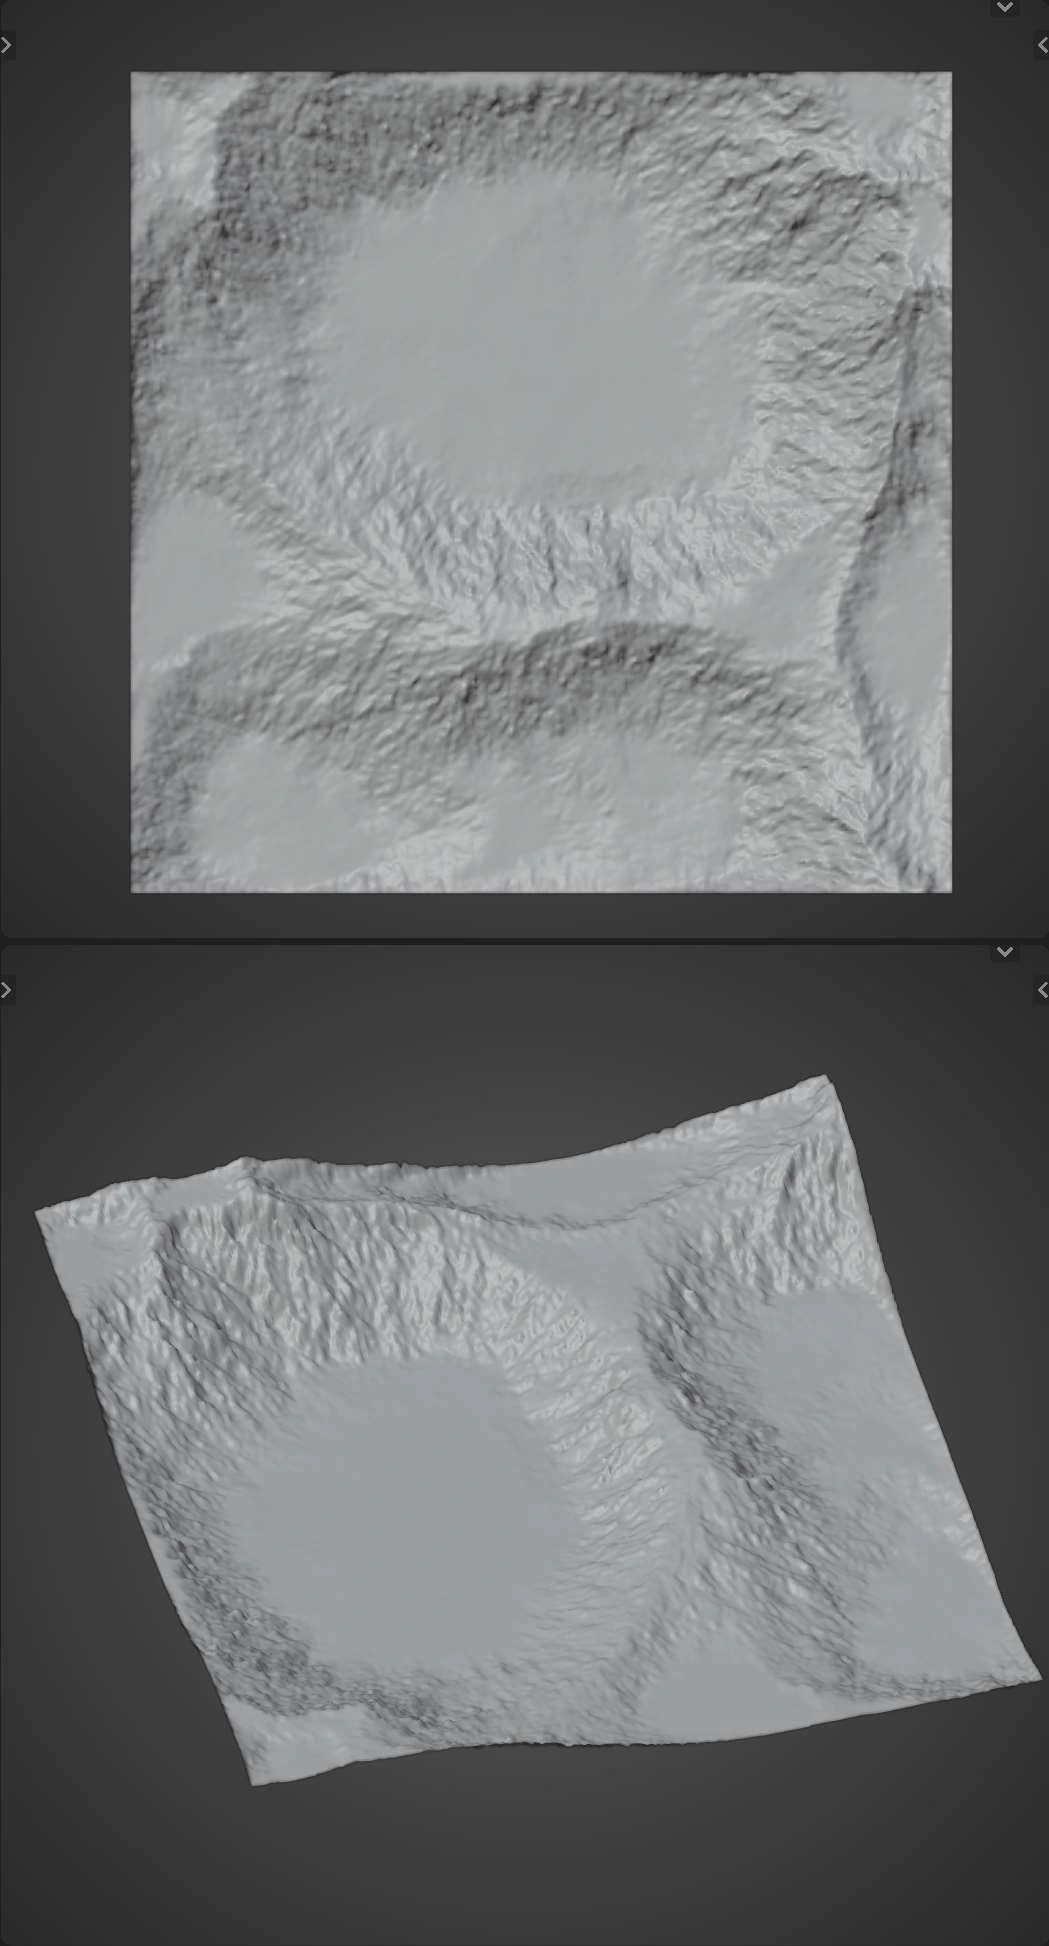The width and height of the screenshot is (1049, 1946).
Task: Expand toolbar arrow on lower viewport's left edge
Action: (6, 990)
